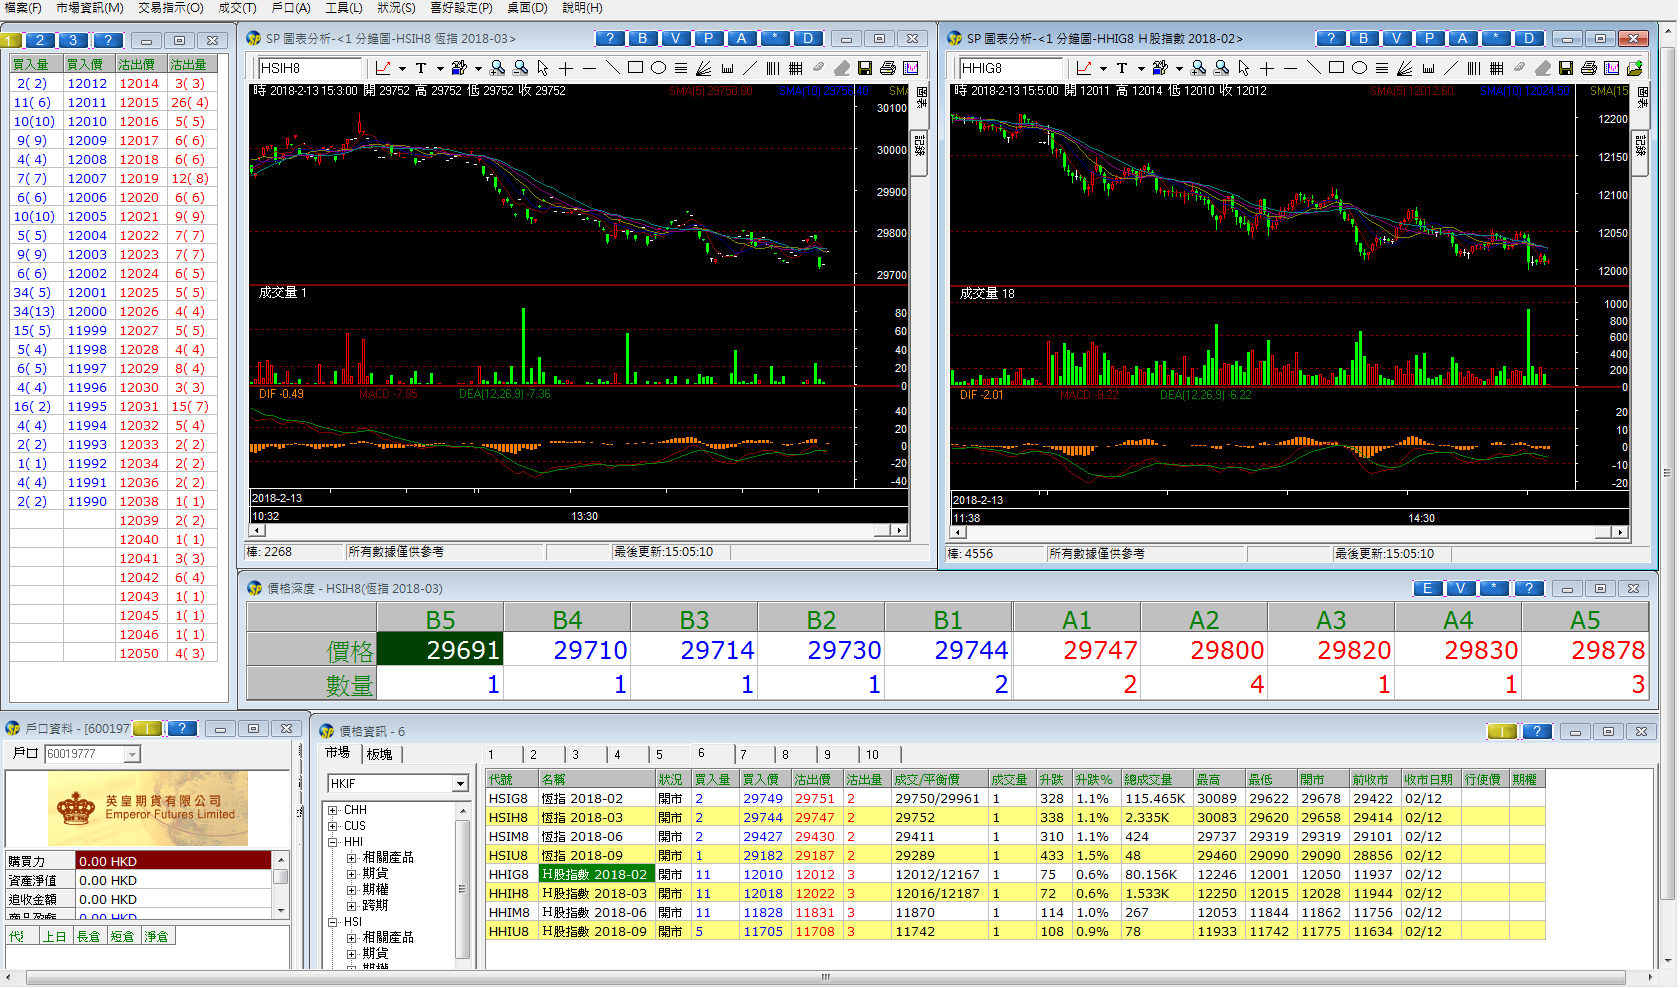
Task: Select vertical cycle lines tool in HHIG8 chart
Action: point(1473,68)
